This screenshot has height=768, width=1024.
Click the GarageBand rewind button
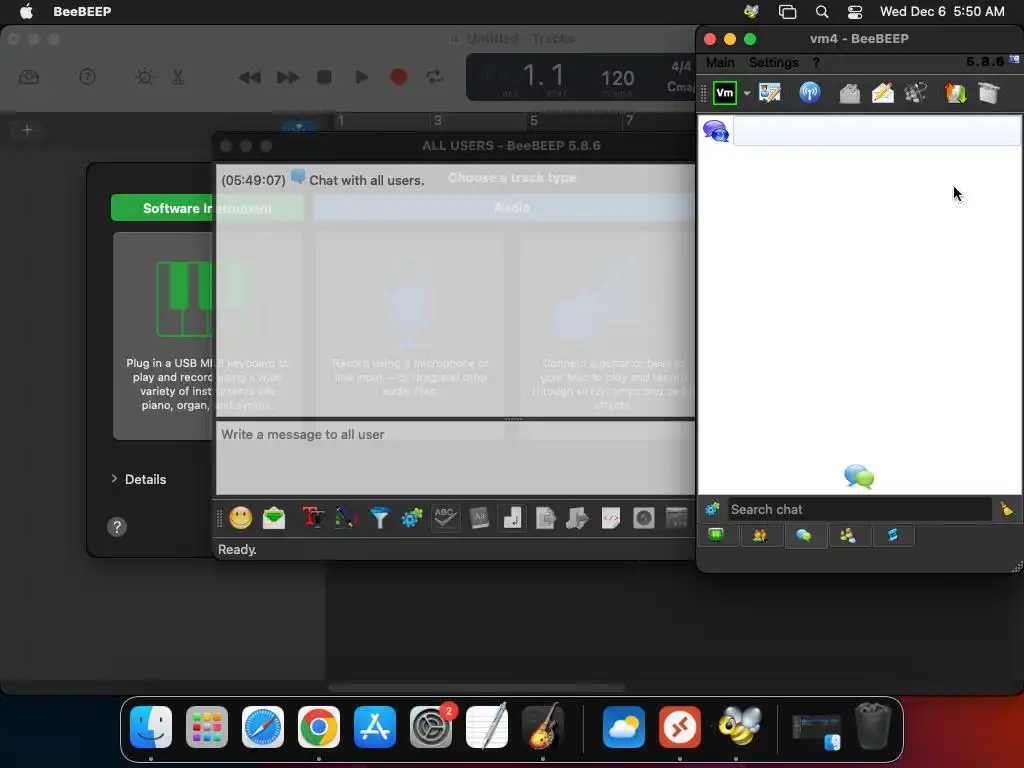[x=249, y=78]
